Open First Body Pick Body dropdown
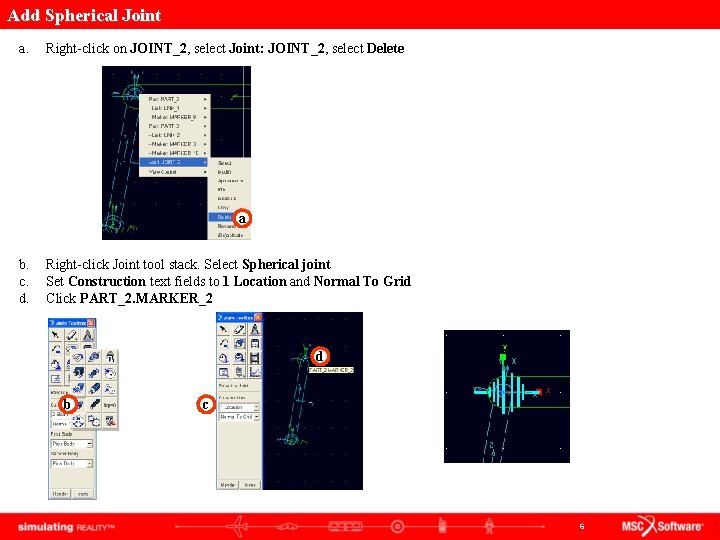720x540 pixels. [x=72, y=444]
